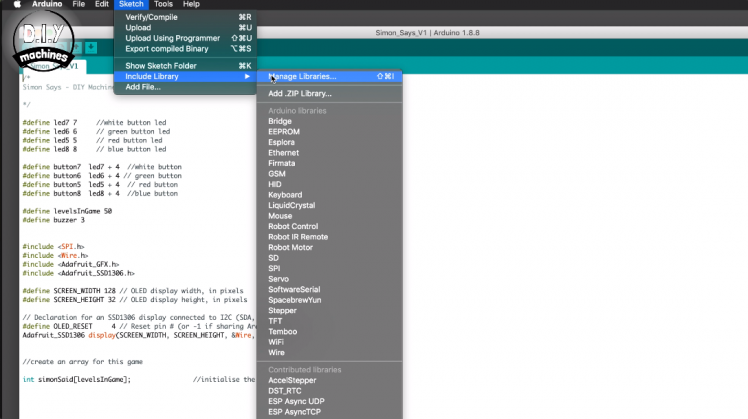Expand the Include Library submenu arrow
Screen dimensions: 748x419
pos(247,76)
